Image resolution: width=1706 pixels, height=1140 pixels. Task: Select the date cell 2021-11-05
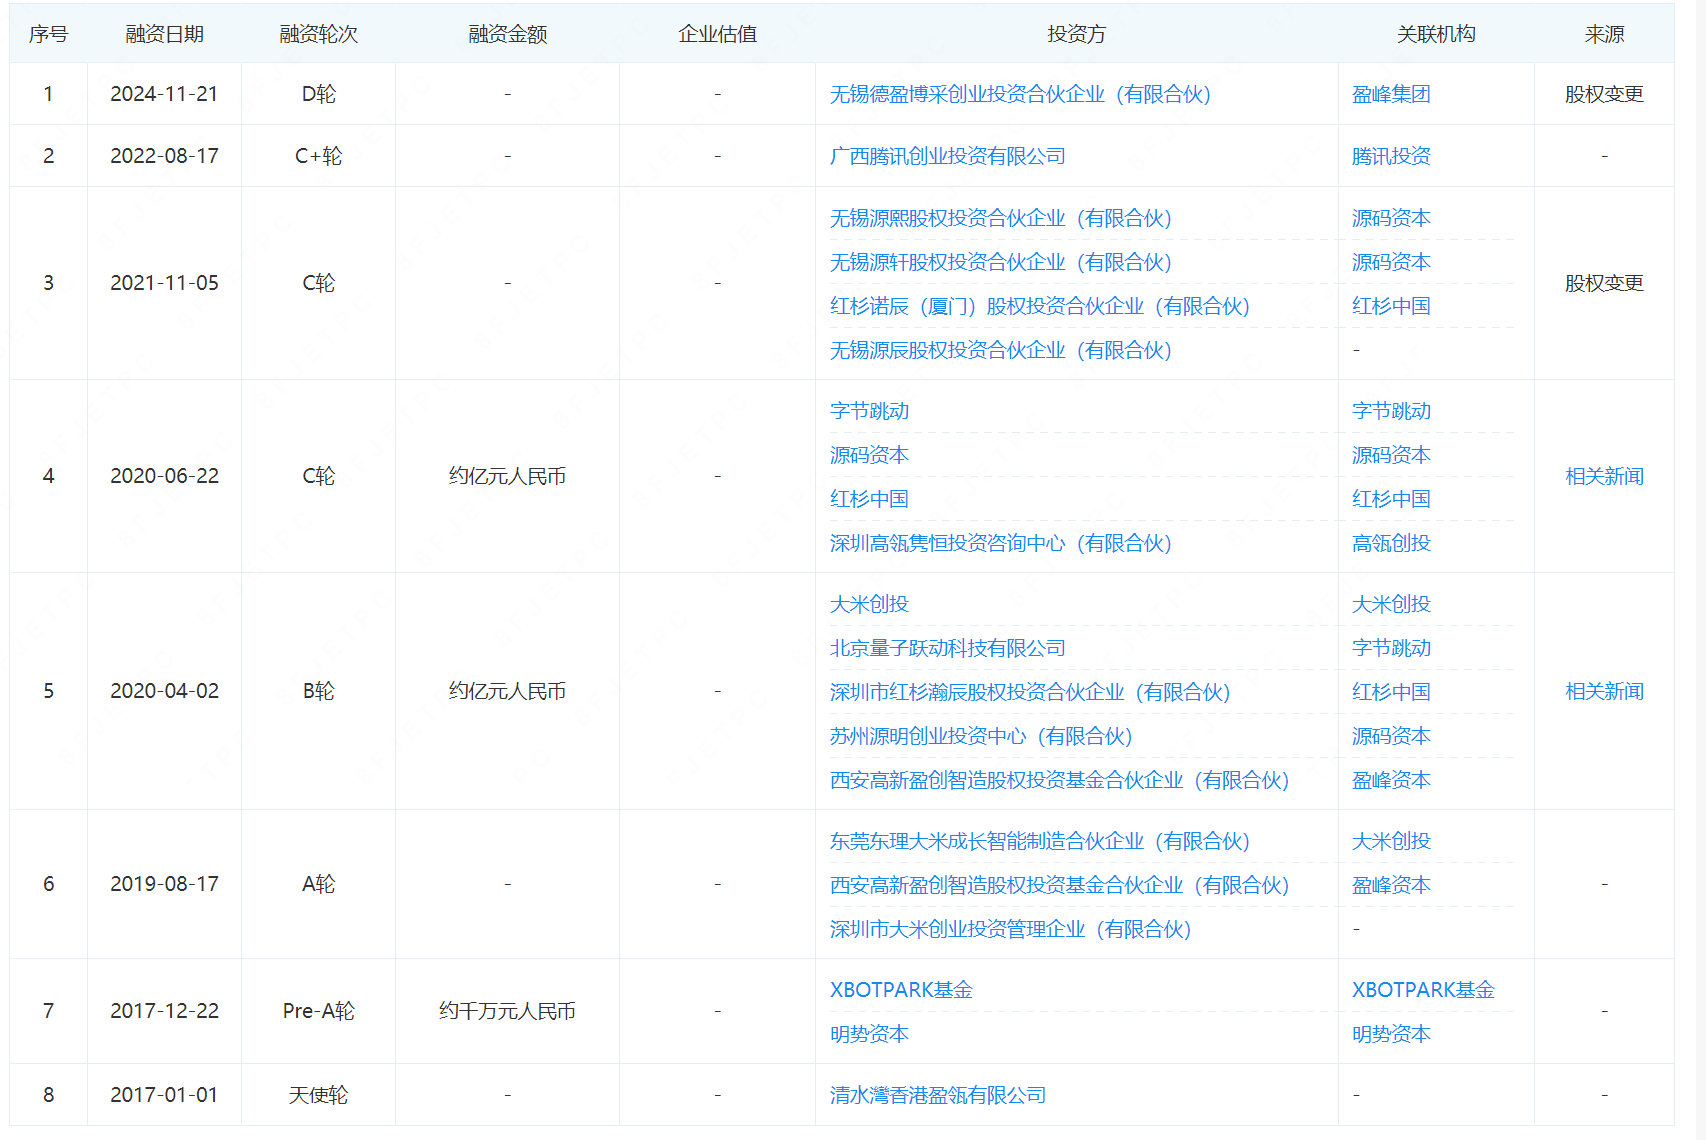(164, 283)
